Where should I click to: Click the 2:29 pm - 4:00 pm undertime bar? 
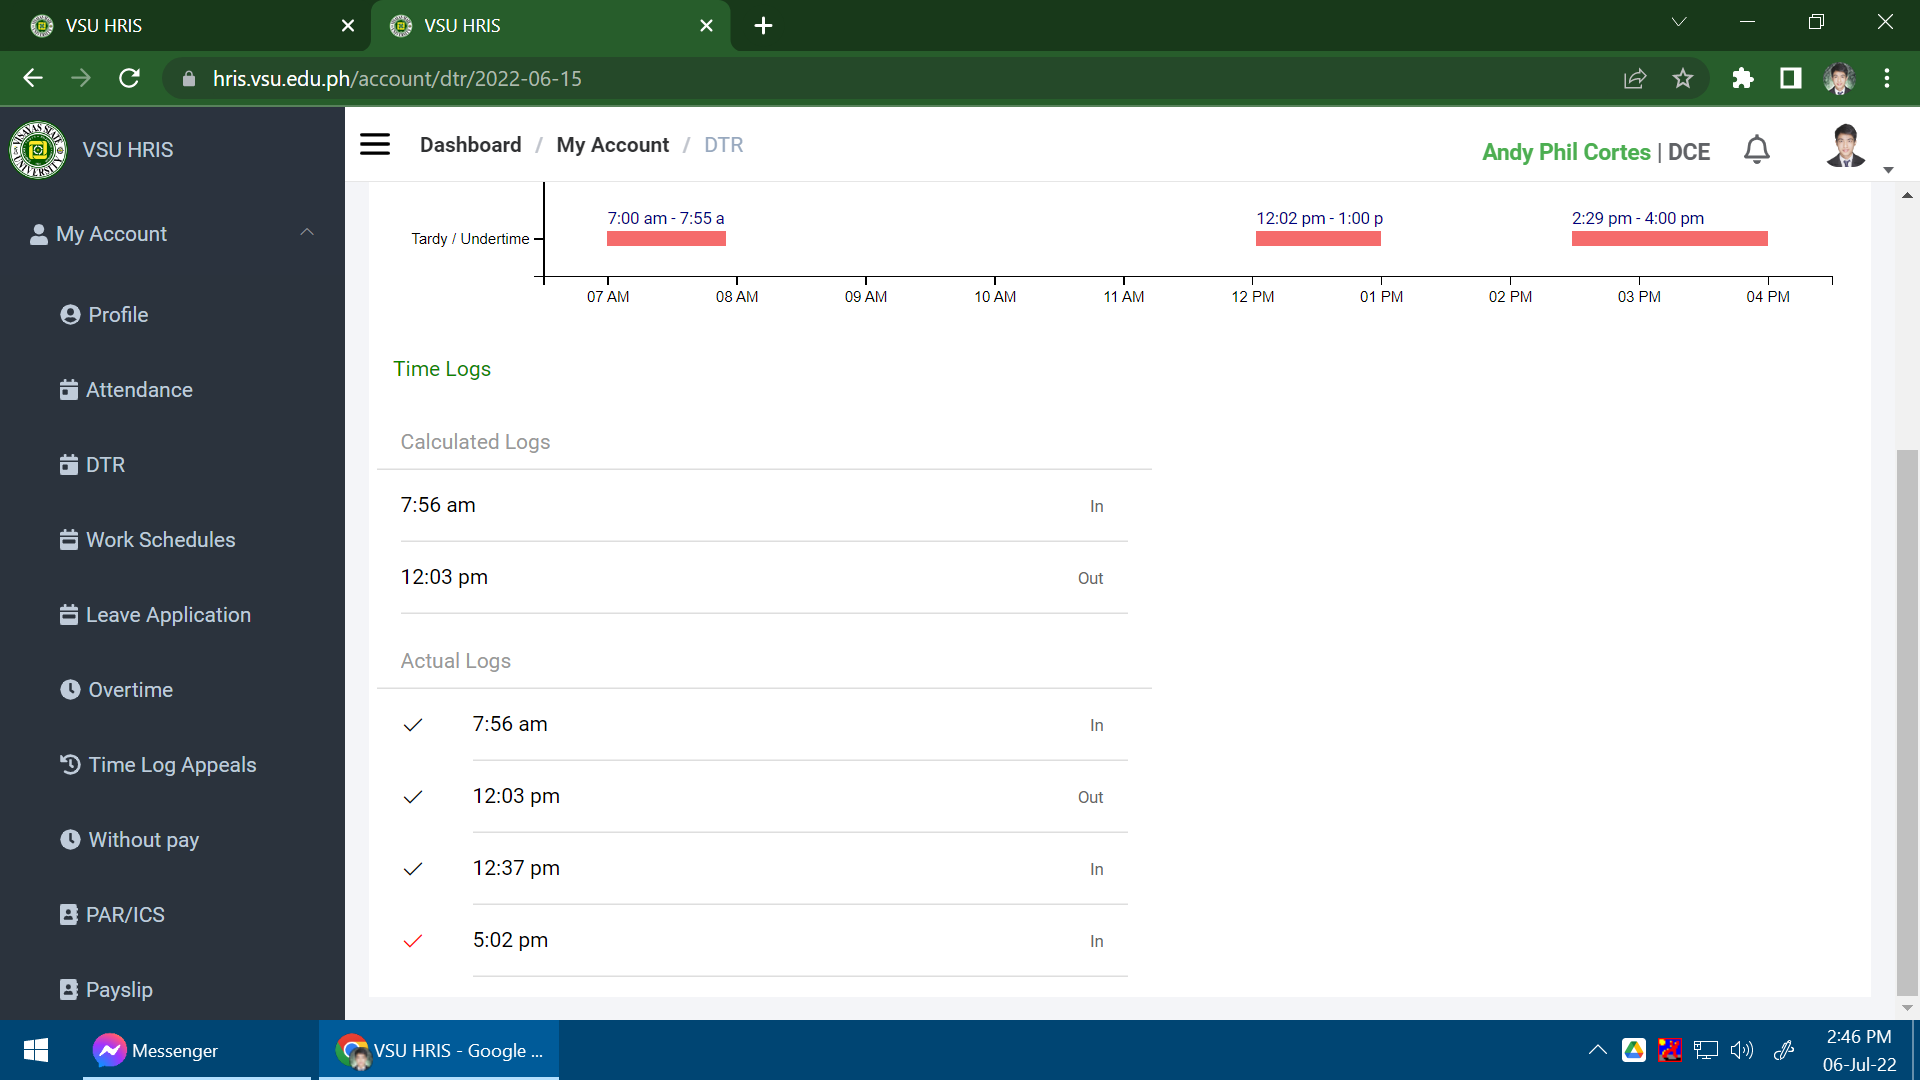point(1669,239)
